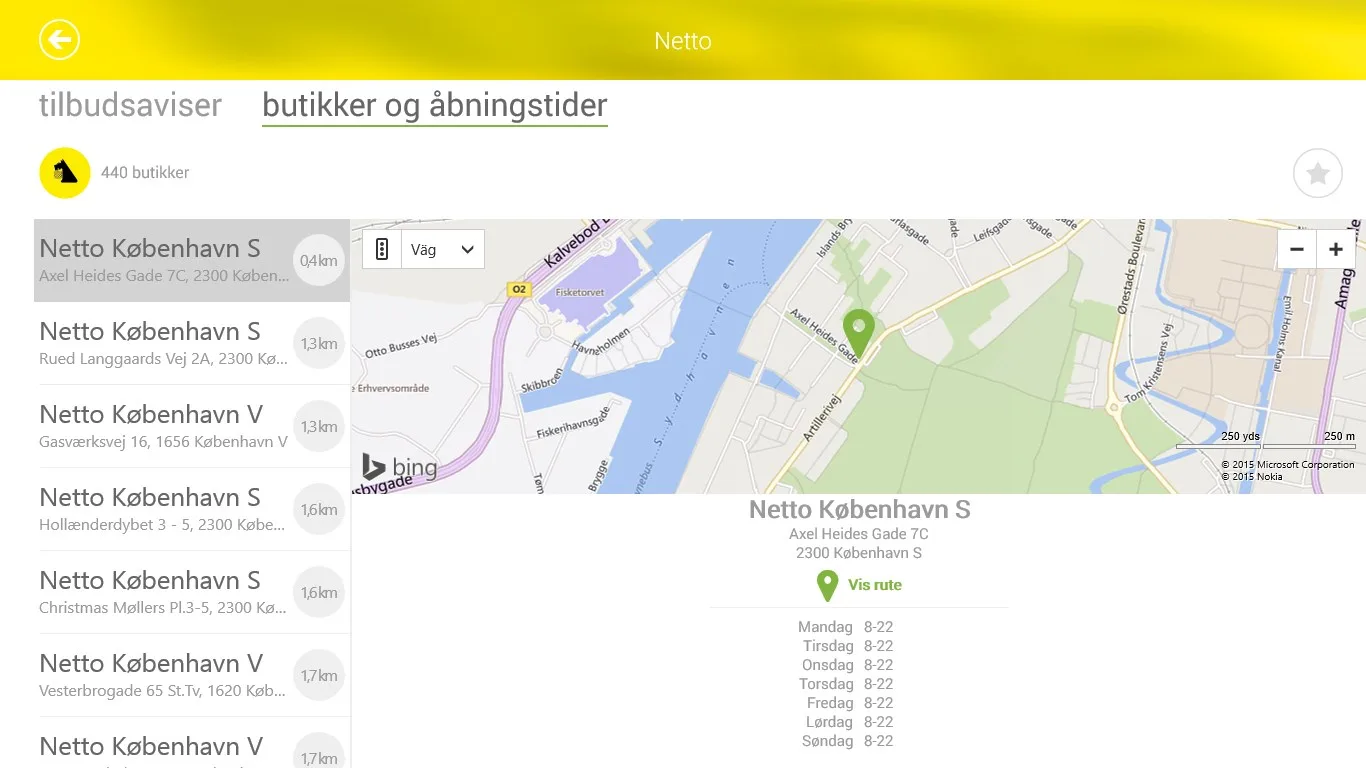Viewport: 1366px width, 768px height.
Task: Click the Søndag 8-22 opening hours row
Action: (847, 741)
